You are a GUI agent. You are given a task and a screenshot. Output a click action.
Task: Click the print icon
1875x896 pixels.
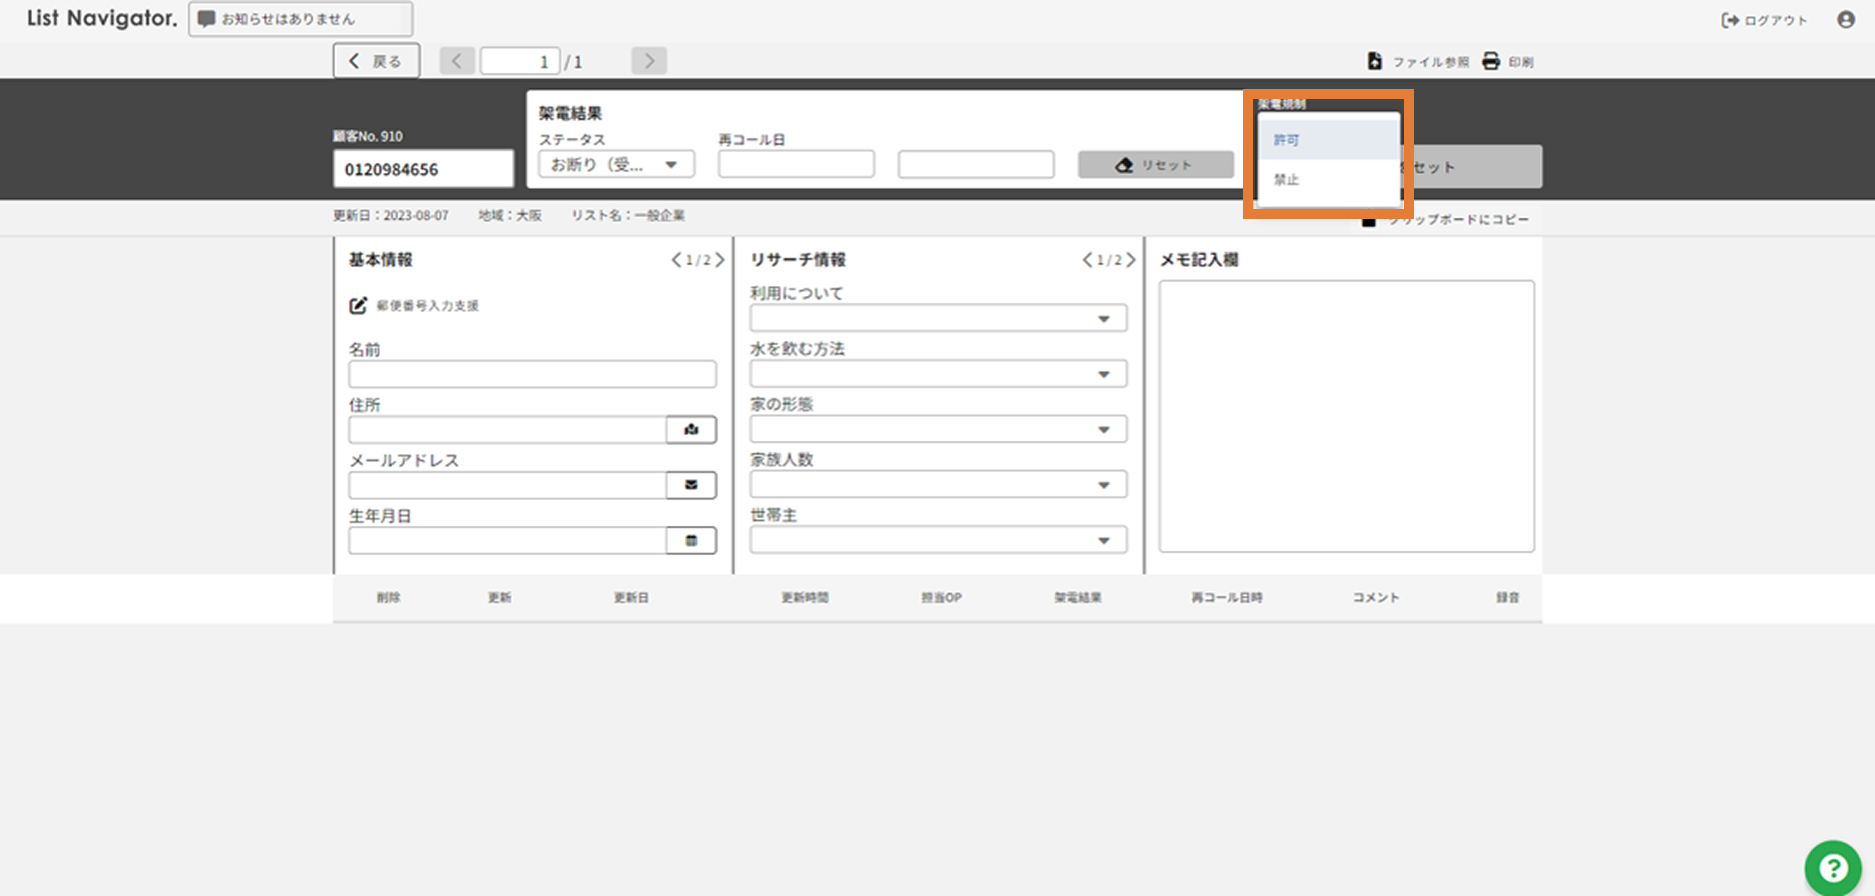tap(1491, 62)
